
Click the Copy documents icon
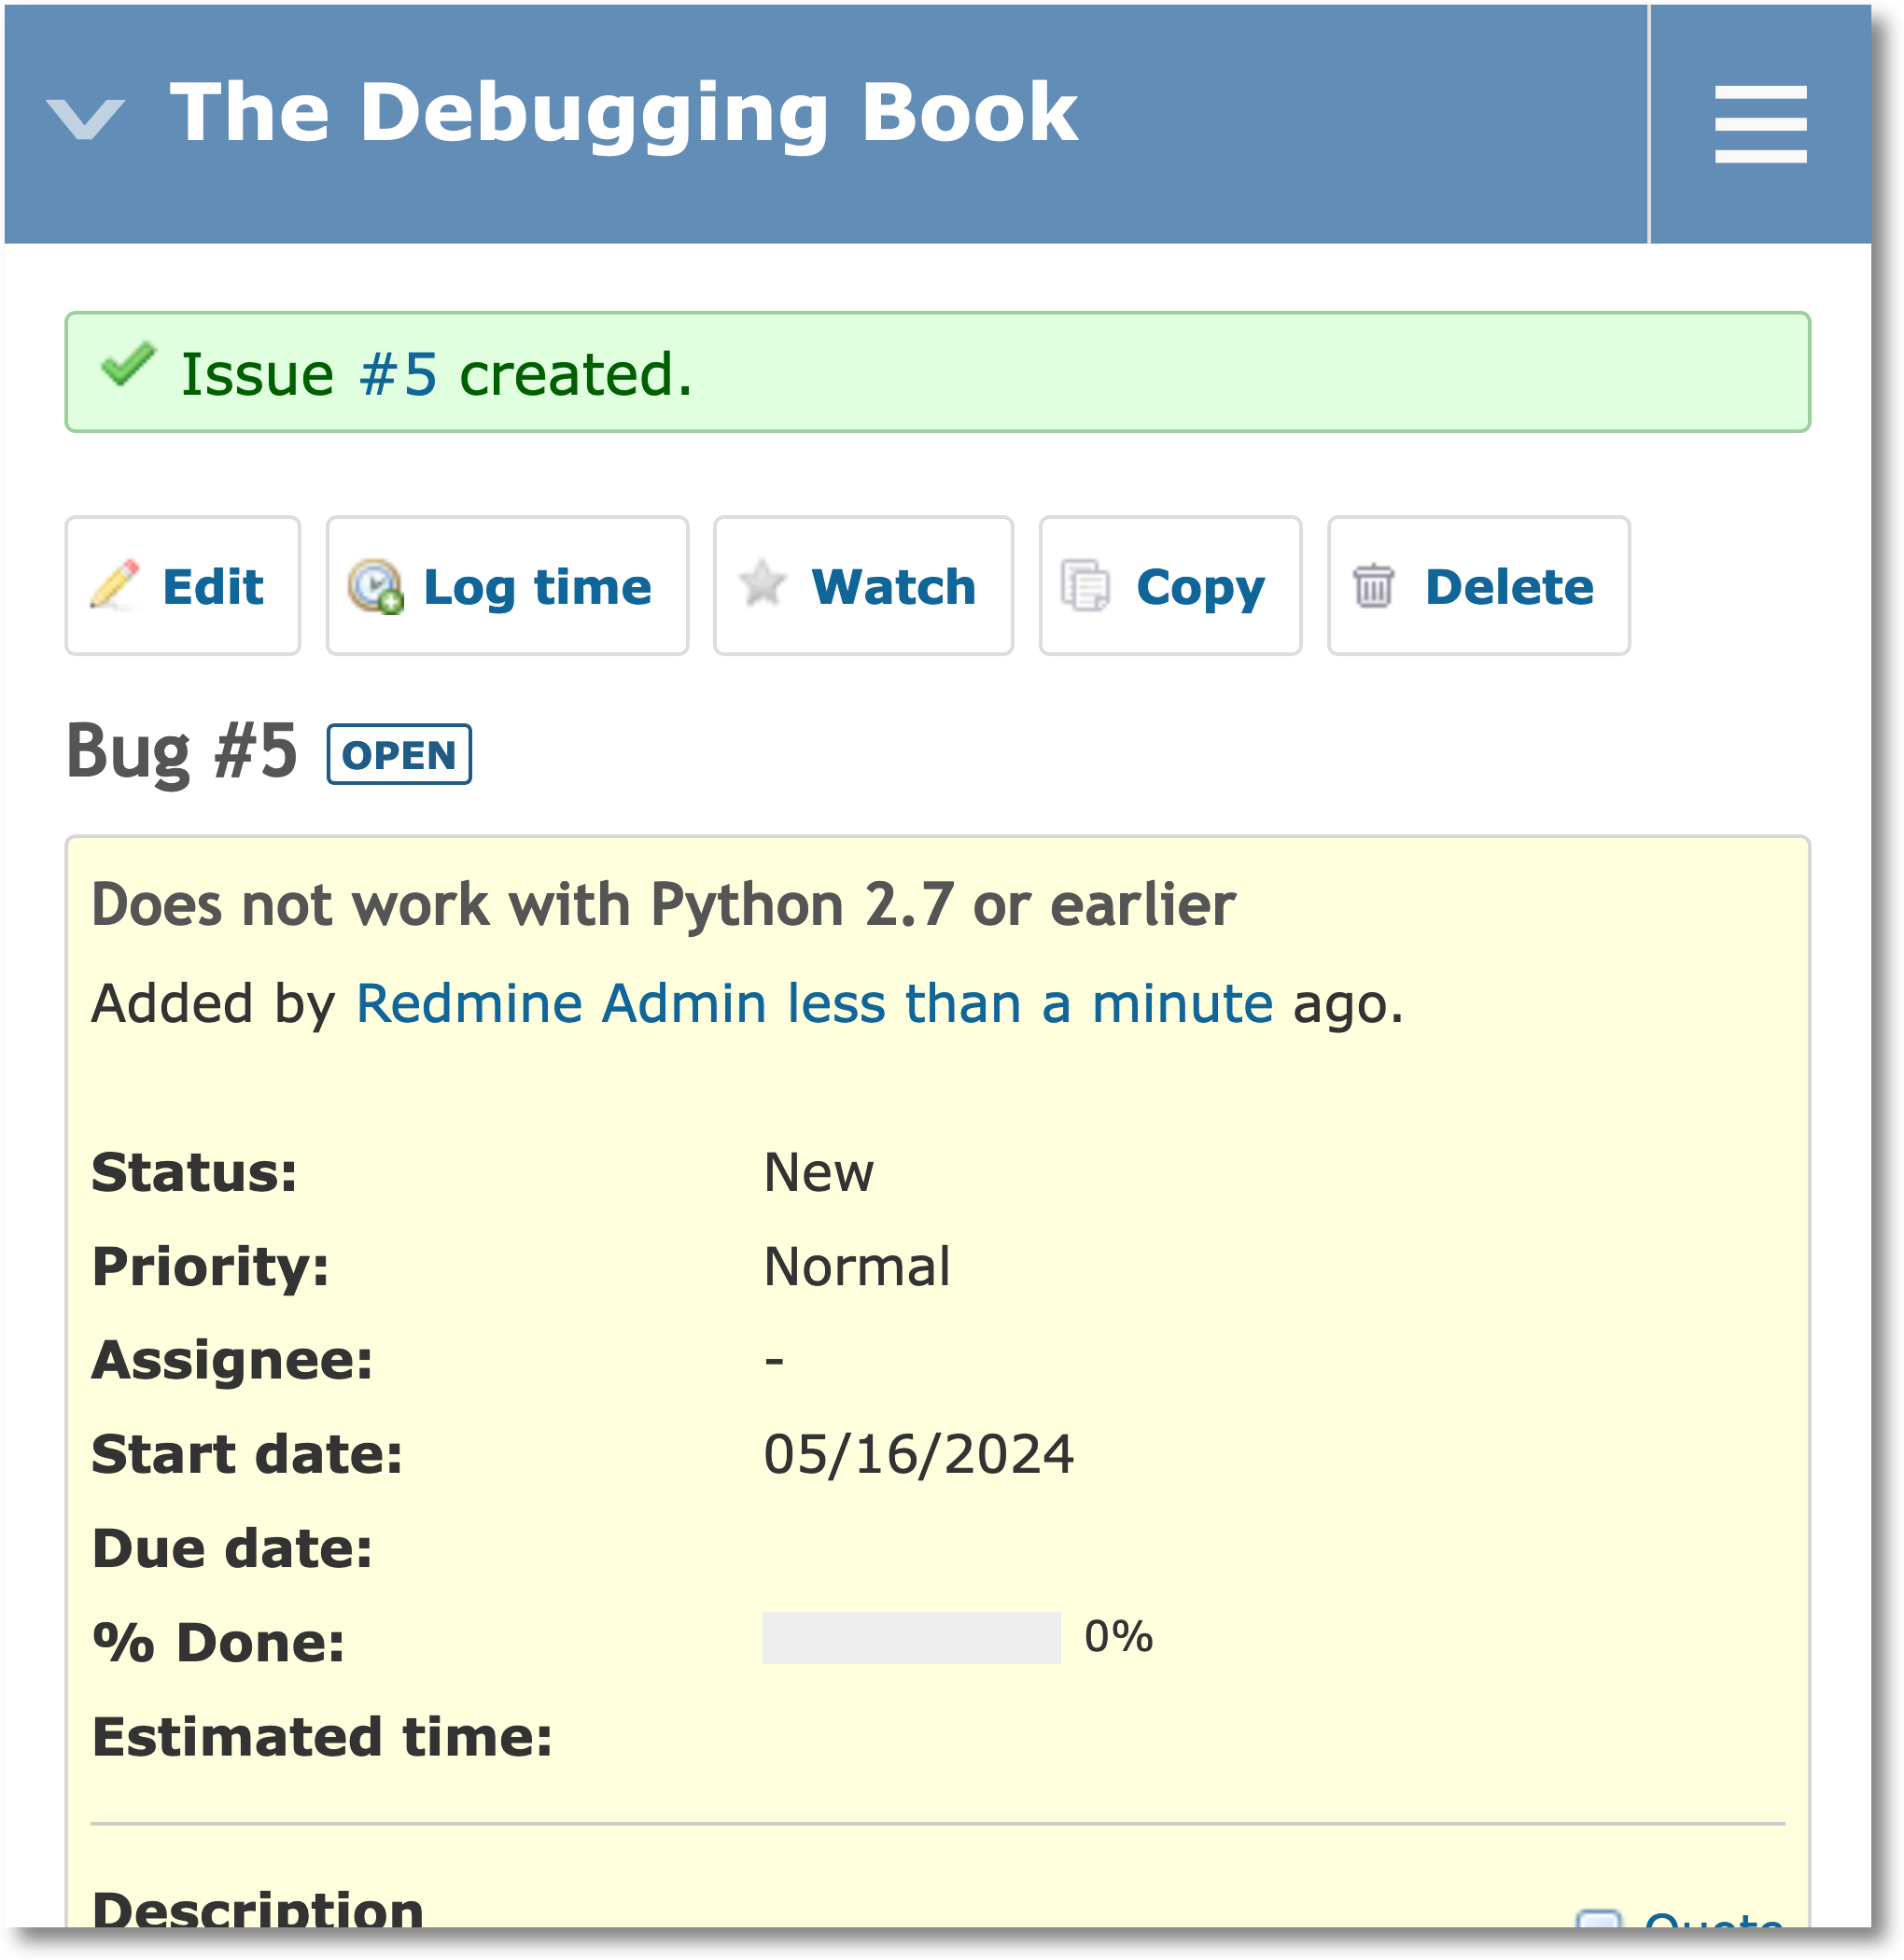pos(1085,586)
